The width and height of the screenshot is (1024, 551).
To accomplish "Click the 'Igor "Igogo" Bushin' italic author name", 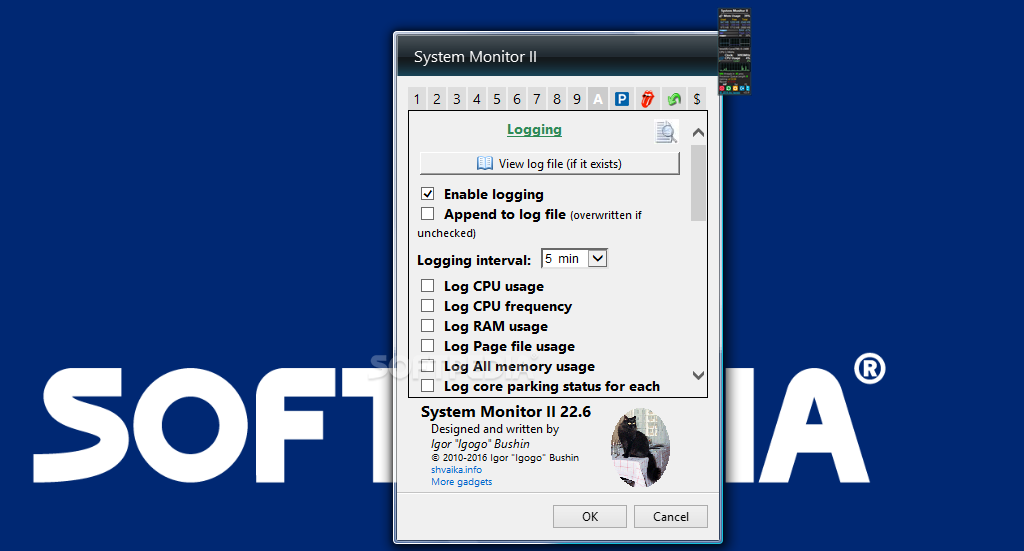I will pyautogui.click(x=480, y=444).
